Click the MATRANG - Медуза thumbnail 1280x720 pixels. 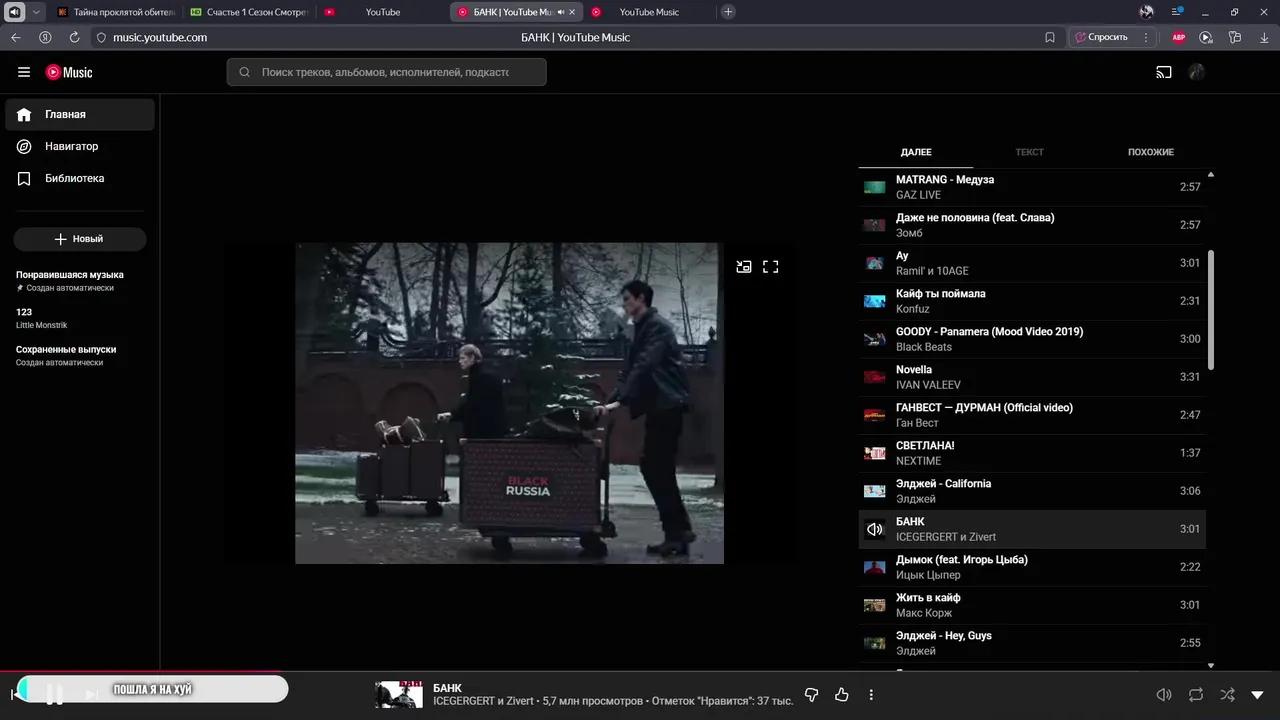point(875,187)
